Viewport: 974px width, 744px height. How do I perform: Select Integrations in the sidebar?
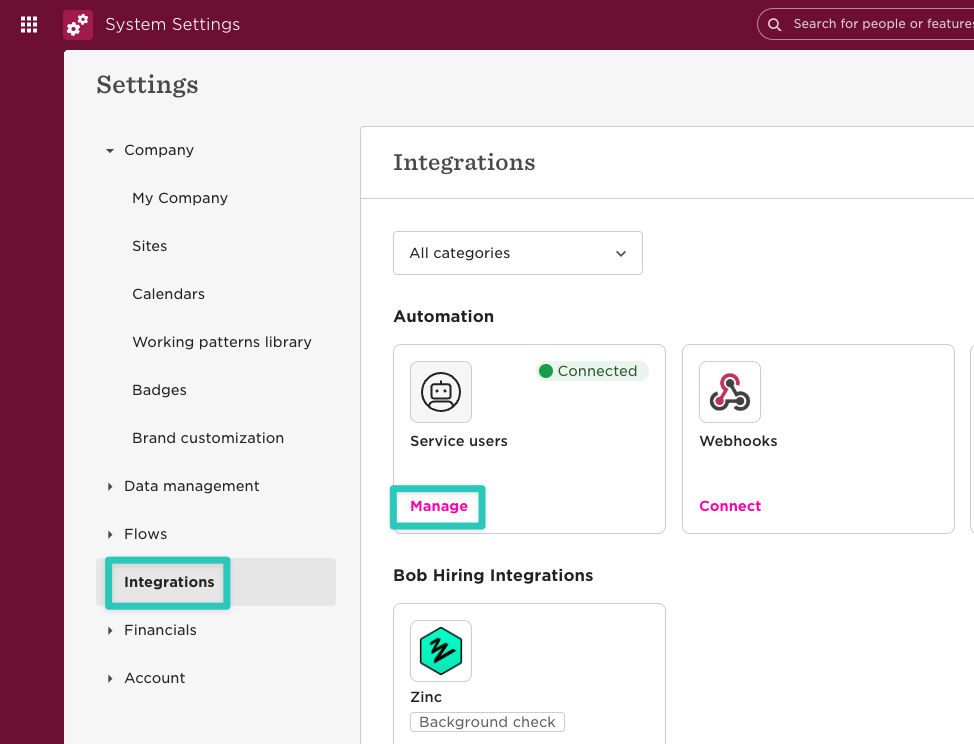pos(169,582)
